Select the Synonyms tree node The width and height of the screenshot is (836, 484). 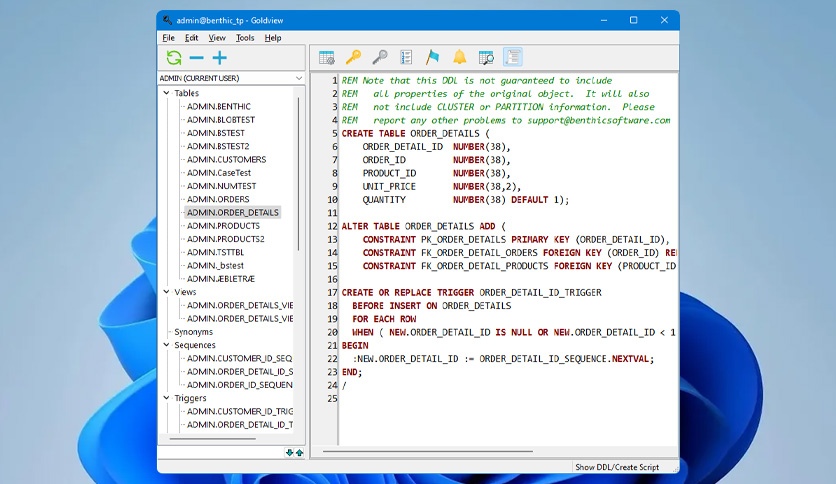click(194, 332)
